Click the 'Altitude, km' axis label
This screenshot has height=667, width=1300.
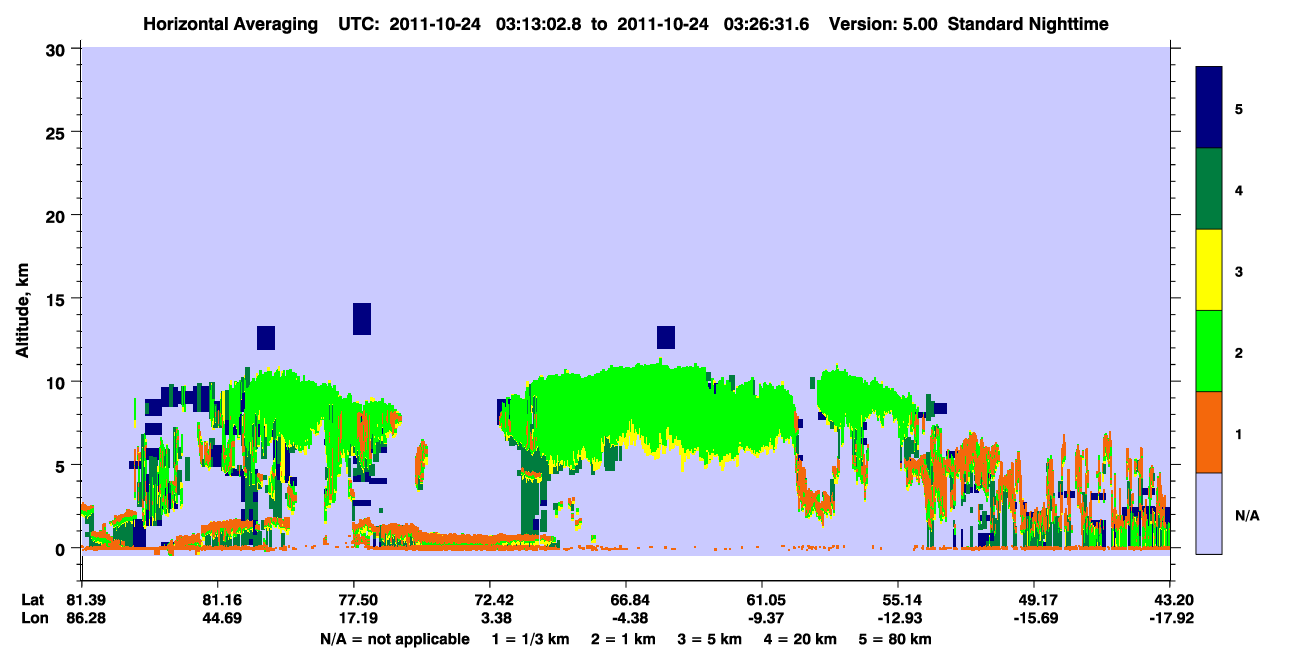(22, 308)
